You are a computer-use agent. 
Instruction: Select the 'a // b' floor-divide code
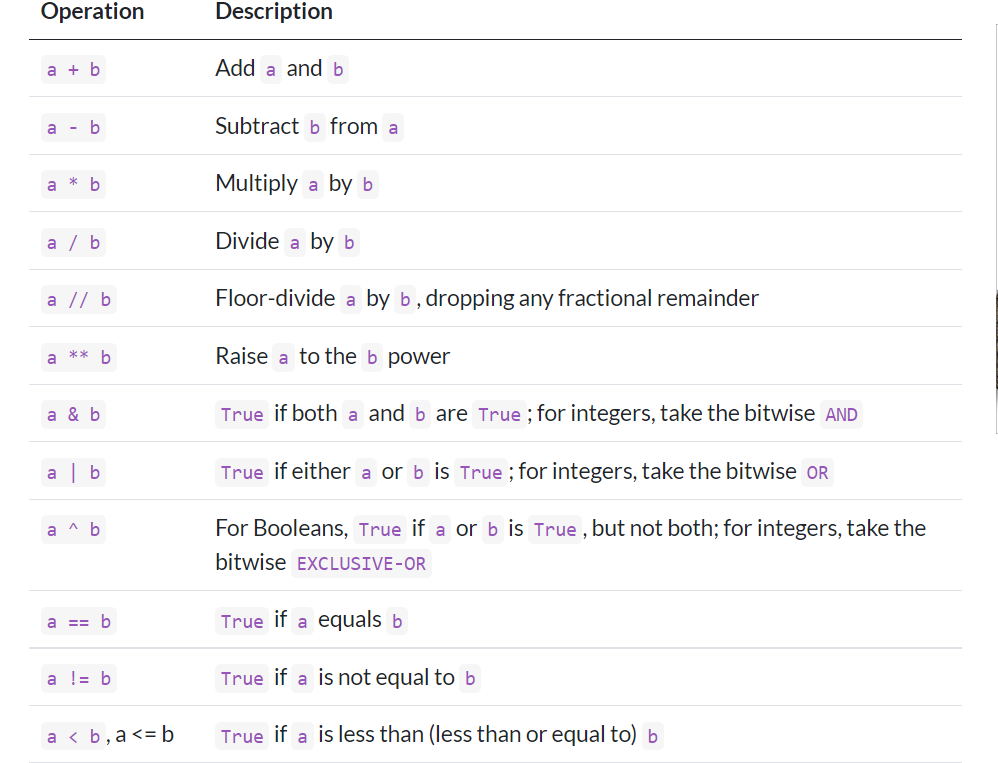click(x=79, y=300)
